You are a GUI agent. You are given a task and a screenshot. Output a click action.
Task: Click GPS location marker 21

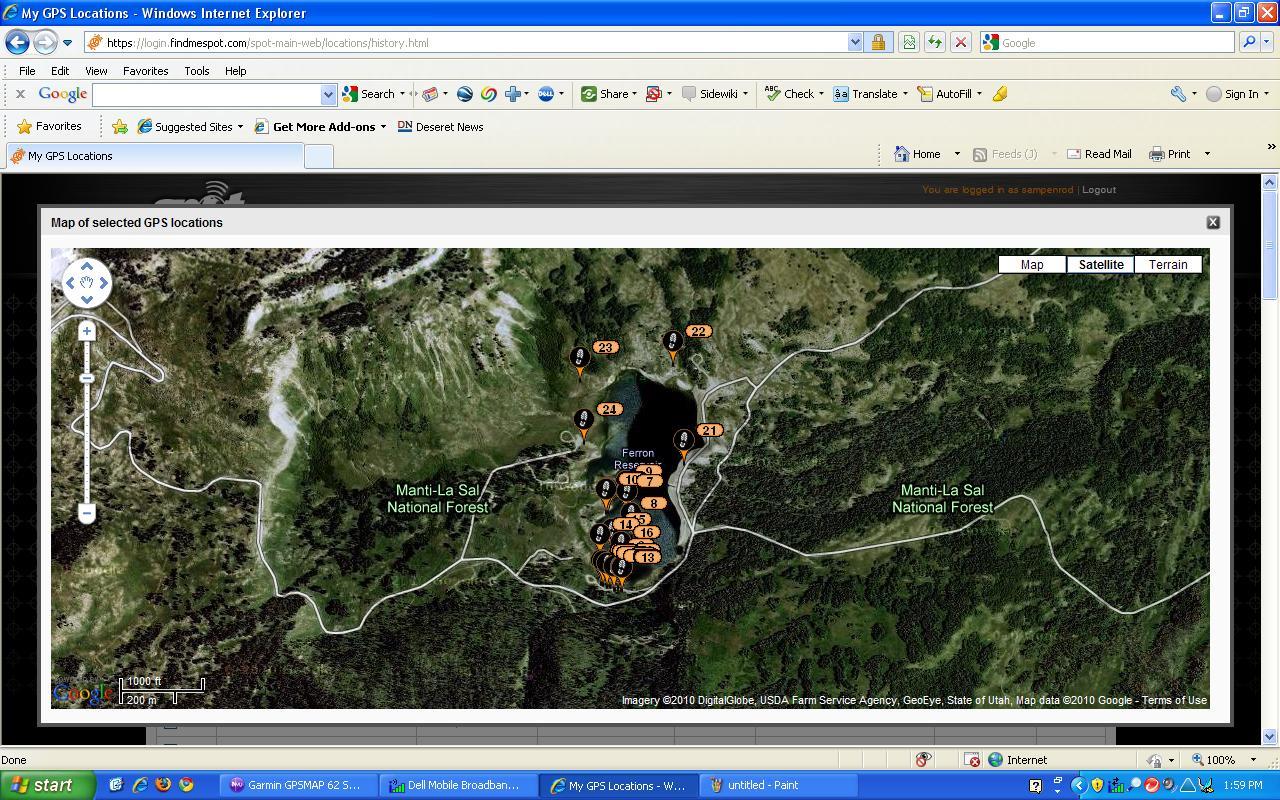click(684, 444)
